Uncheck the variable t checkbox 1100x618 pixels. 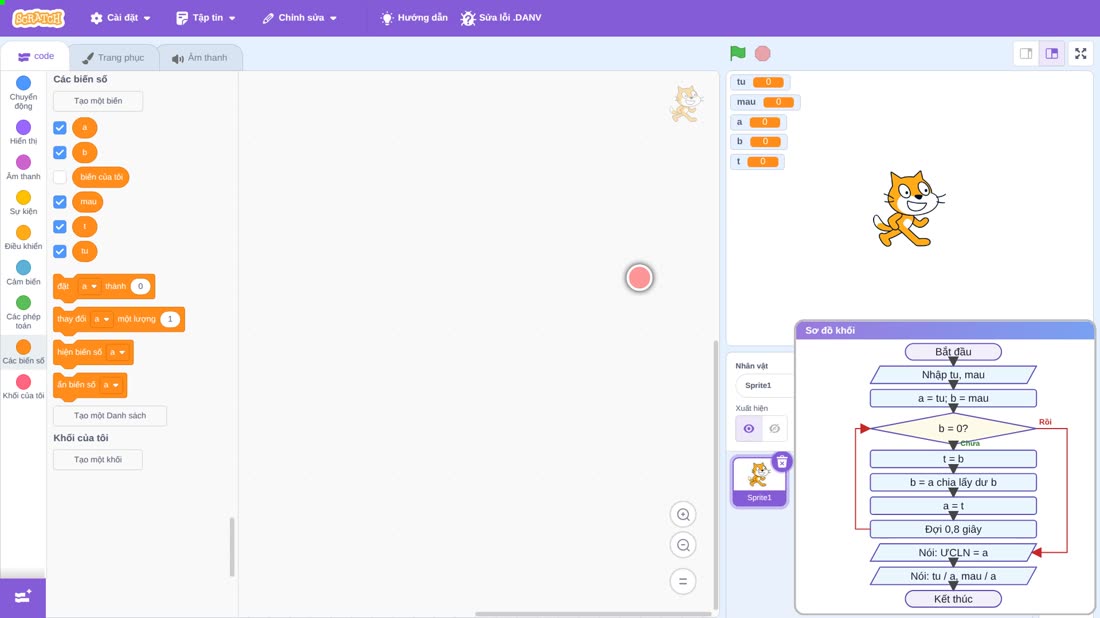pyautogui.click(x=60, y=227)
